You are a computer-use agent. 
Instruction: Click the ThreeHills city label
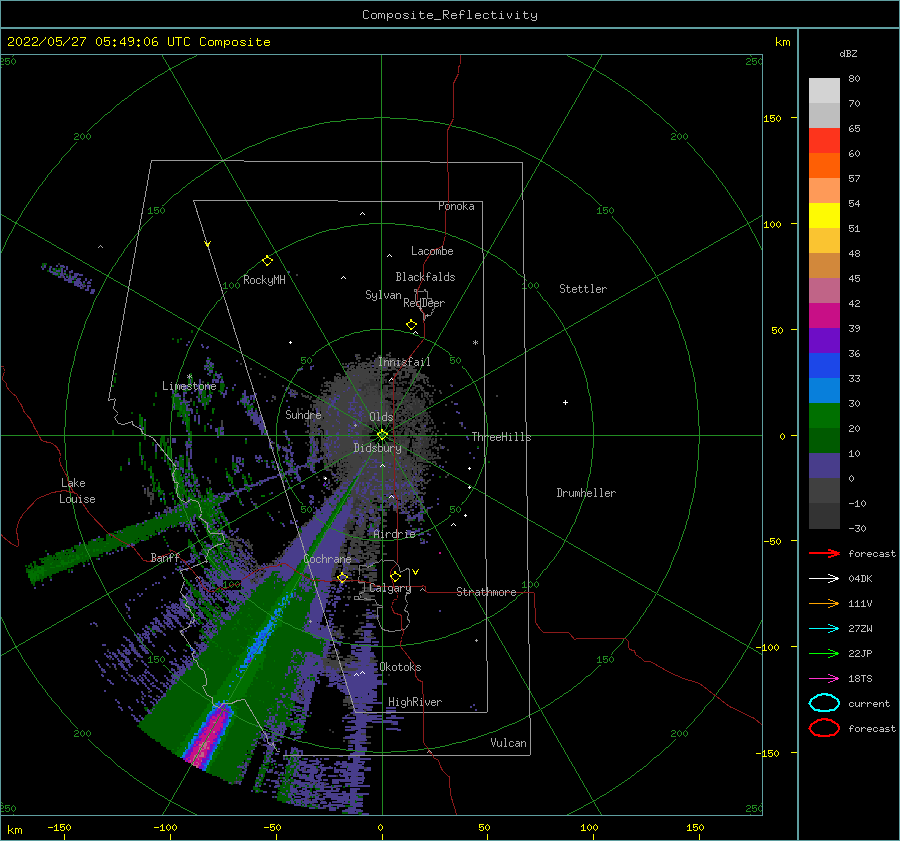(501, 437)
